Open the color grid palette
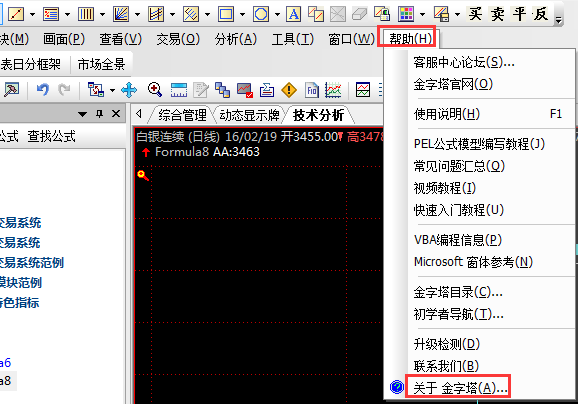 click(x=406, y=14)
